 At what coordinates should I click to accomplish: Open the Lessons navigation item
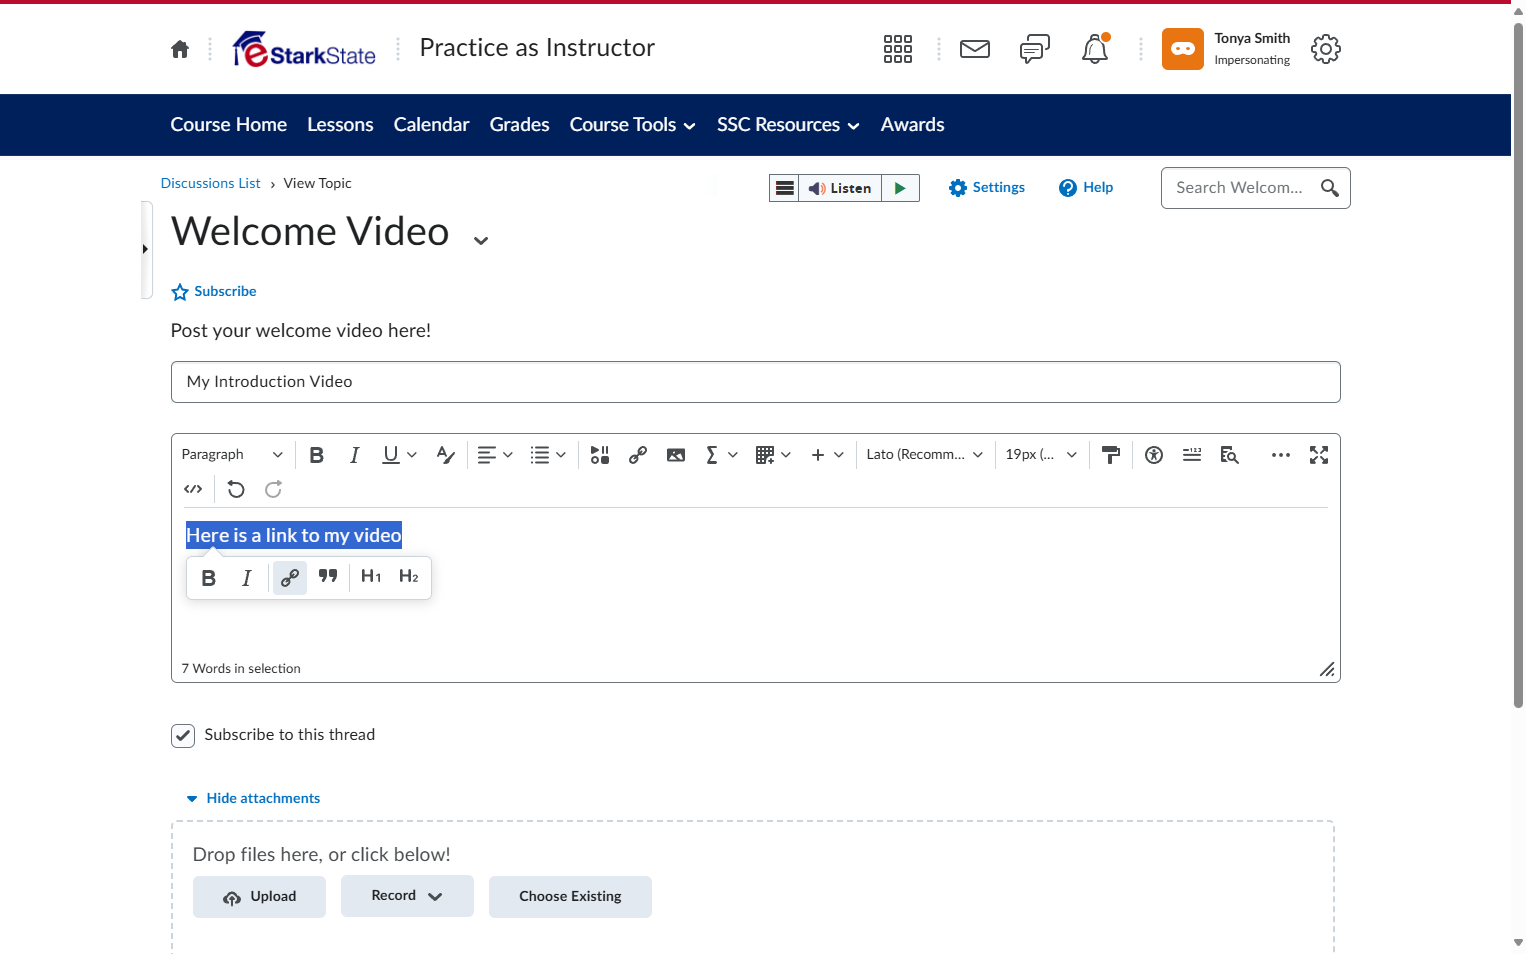(340, 125)
